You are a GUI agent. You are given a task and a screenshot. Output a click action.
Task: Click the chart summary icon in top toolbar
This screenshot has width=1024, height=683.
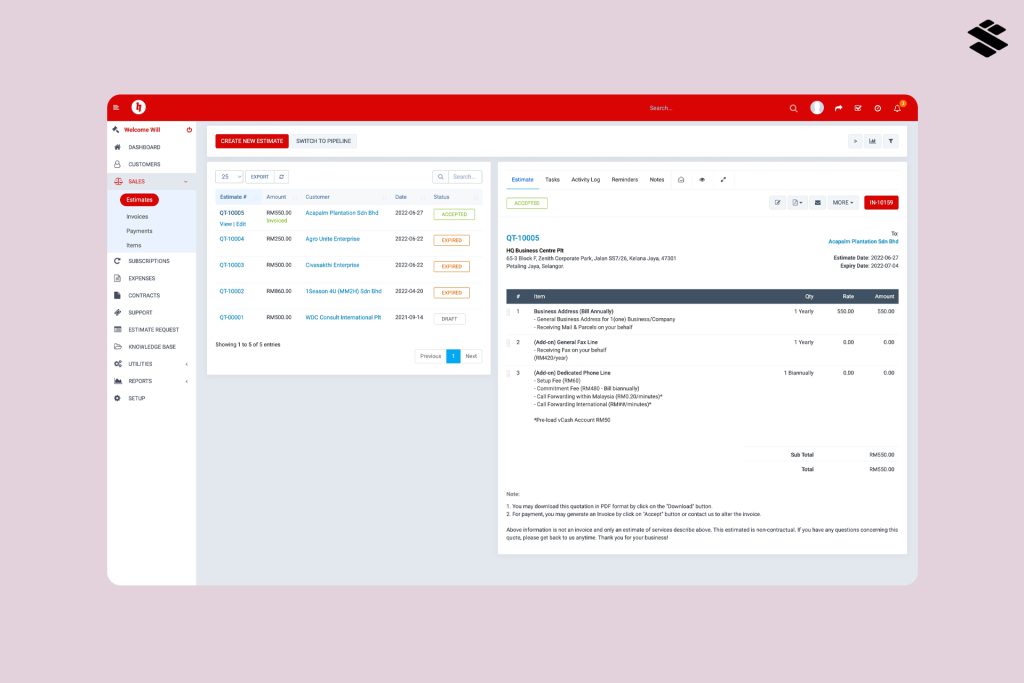(x=872, y=141)
